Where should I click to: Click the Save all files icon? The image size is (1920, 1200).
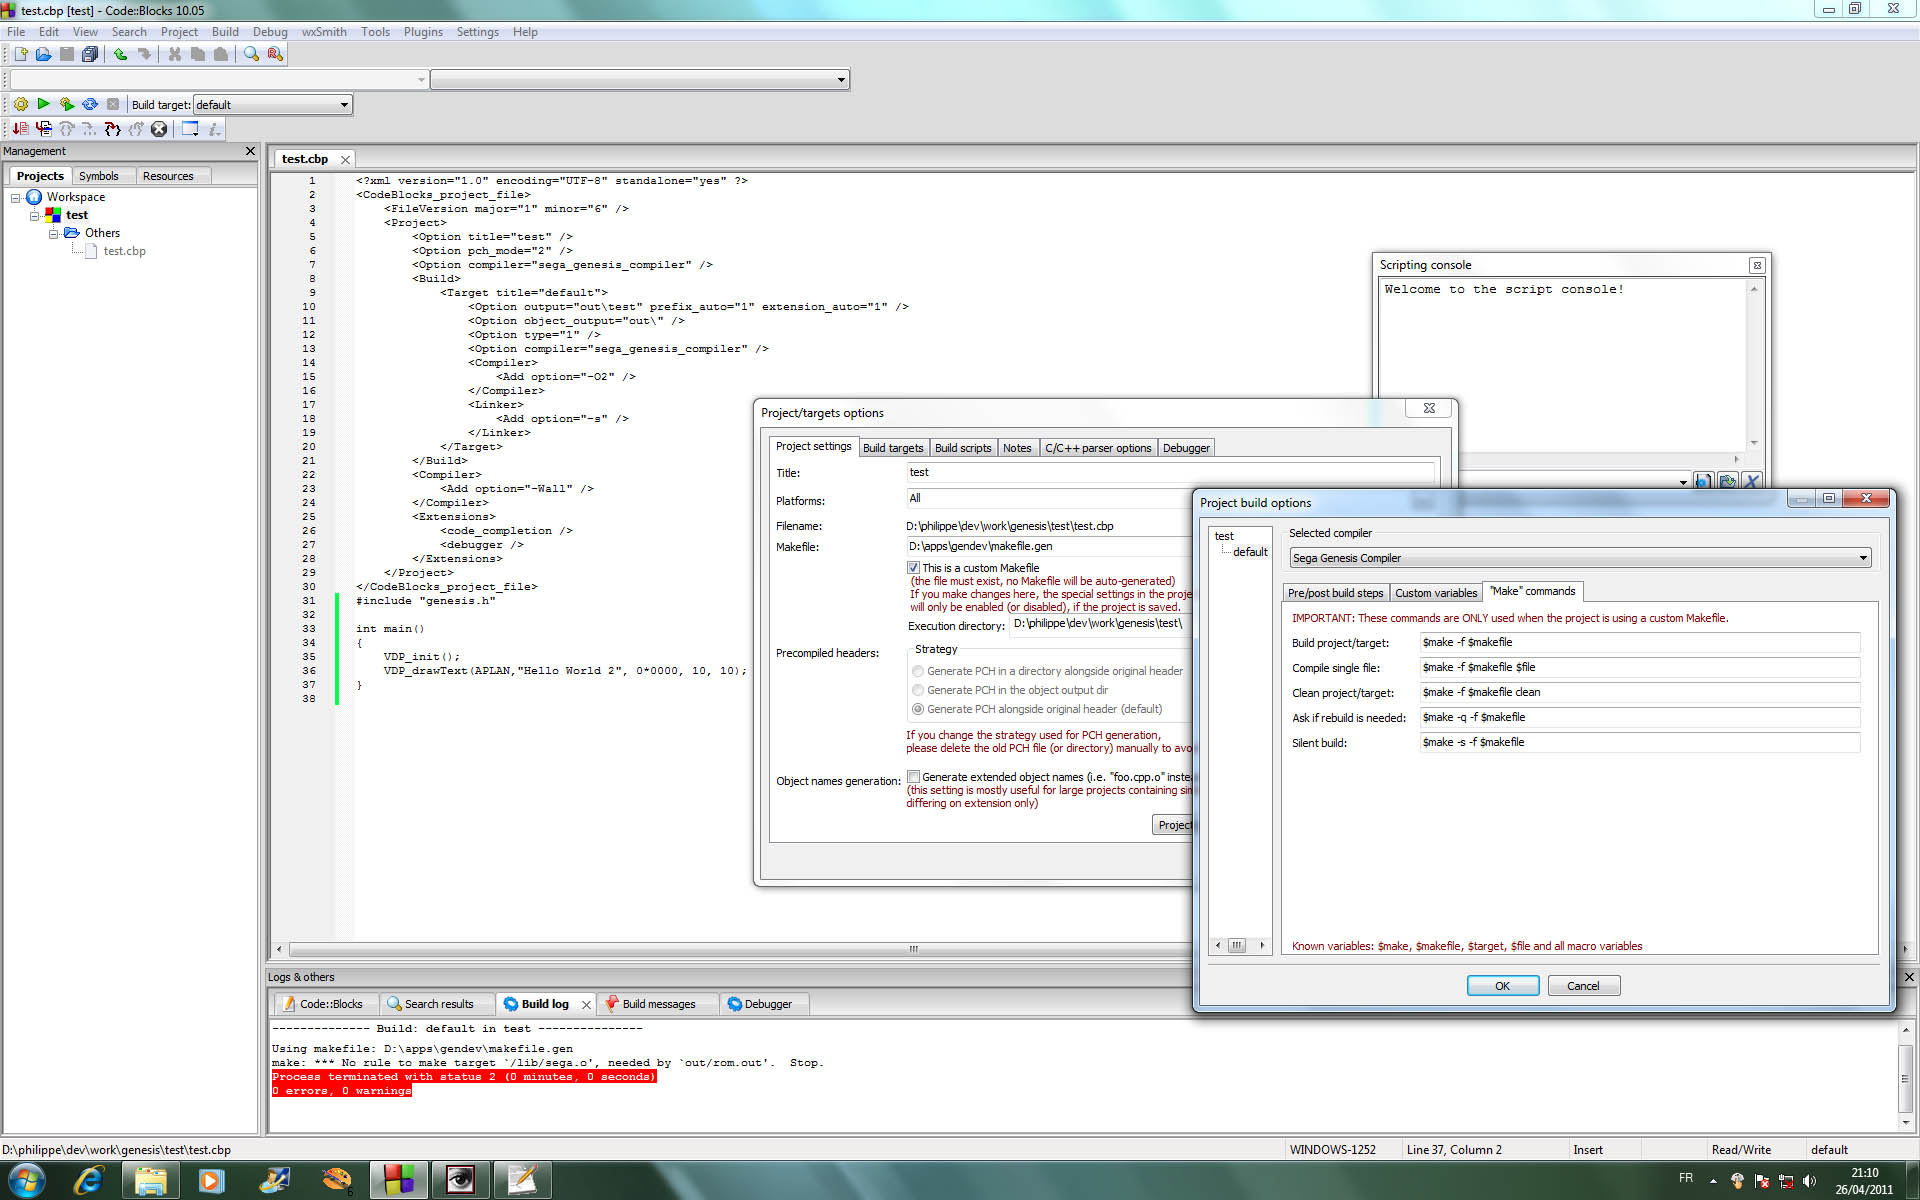(x=90, y=54)
